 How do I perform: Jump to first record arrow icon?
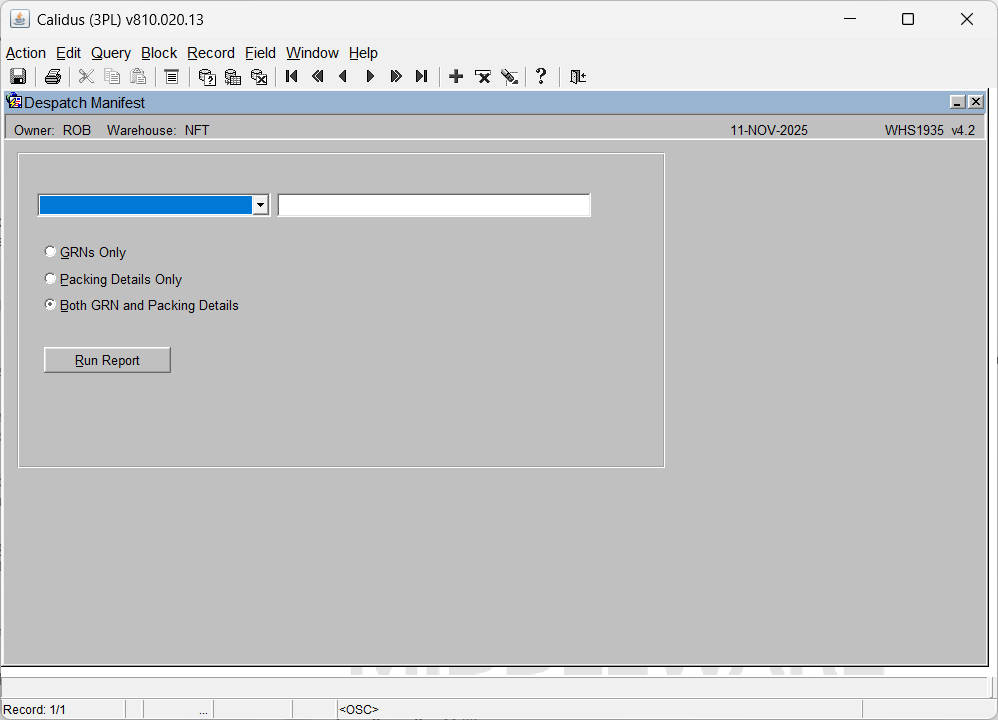click(292, 77)
